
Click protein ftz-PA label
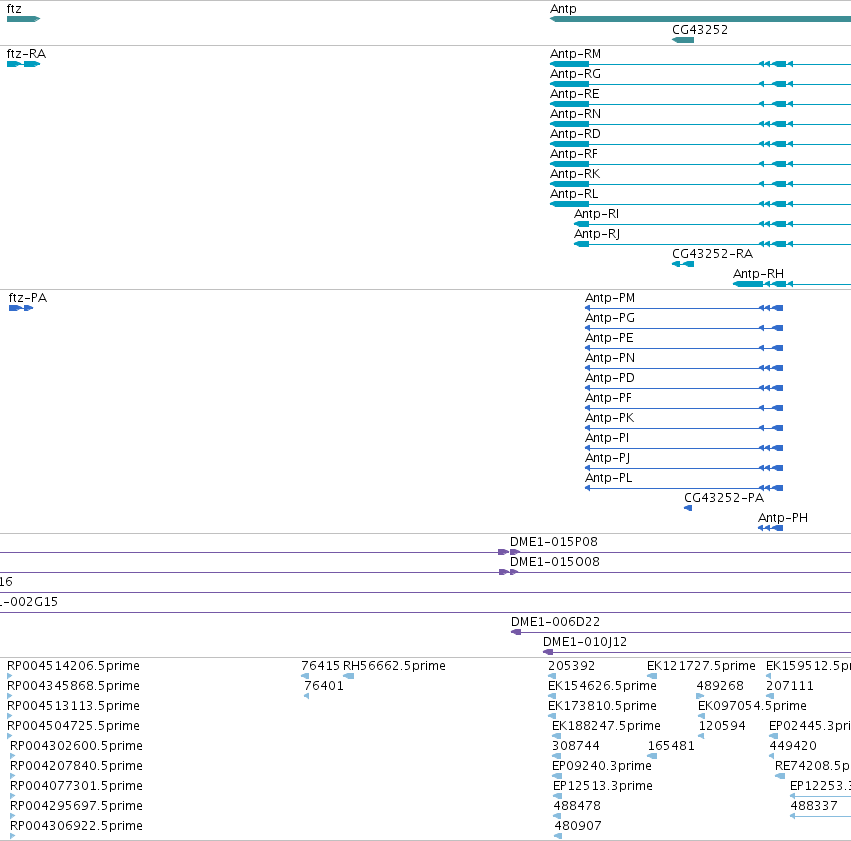(x=28, y=298)
